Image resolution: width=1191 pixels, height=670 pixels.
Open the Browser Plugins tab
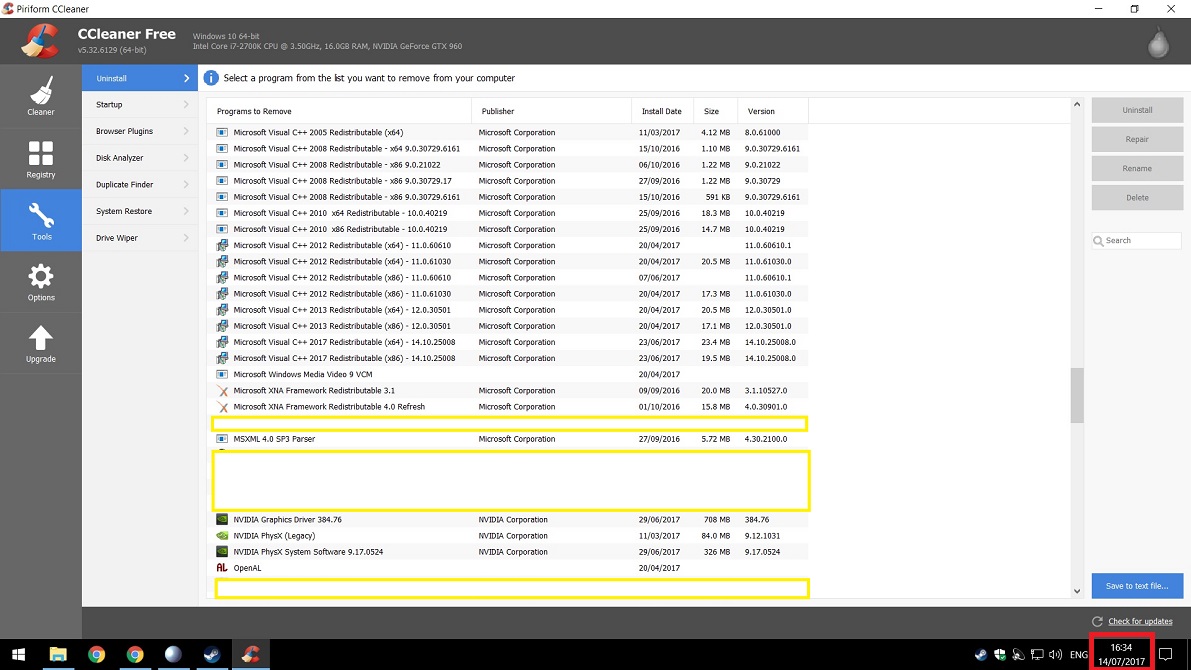tap(140, 131)
